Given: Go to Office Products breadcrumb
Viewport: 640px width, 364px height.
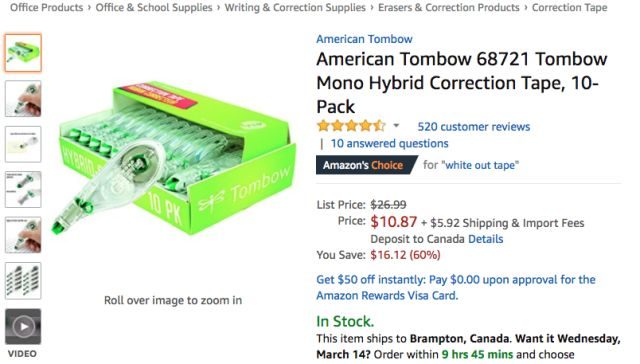Looking at the screenshot, I should pos(47,7).
